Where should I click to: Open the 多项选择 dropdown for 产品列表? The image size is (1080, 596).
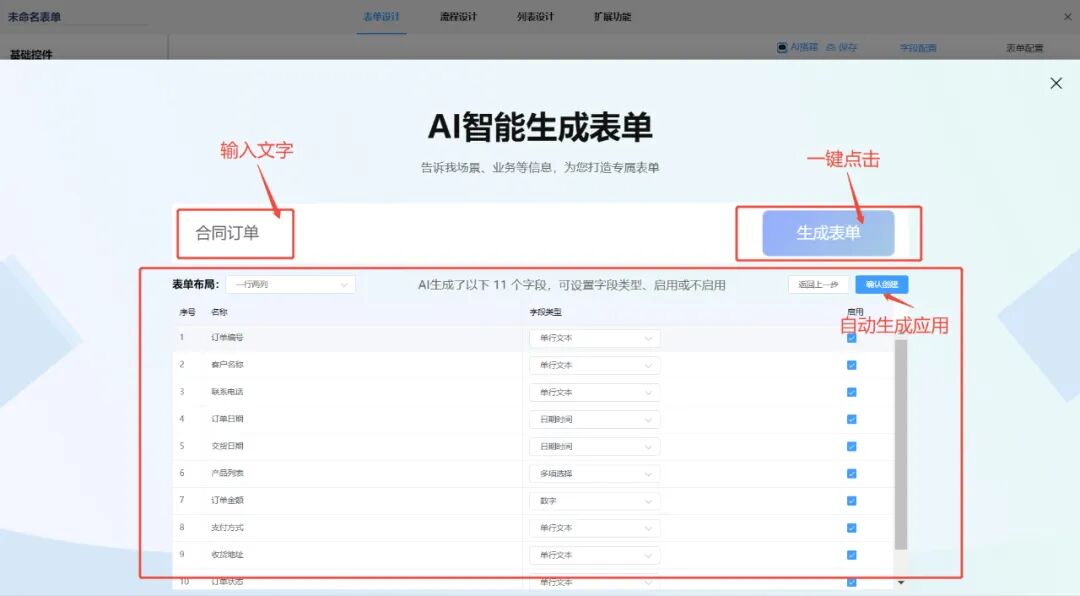pyautogui.click(x=595, y=473)
